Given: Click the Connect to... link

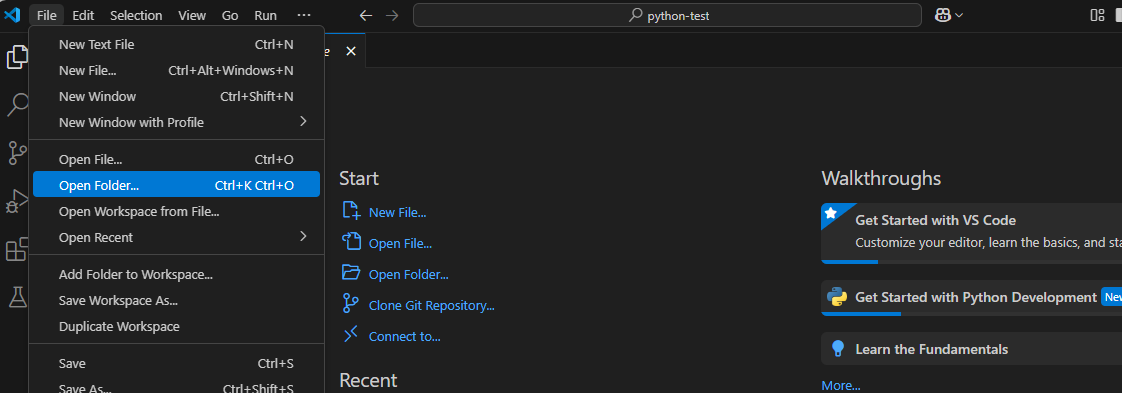Looking at the screenshot, I should pyautogui.click(x=404, y=336).
